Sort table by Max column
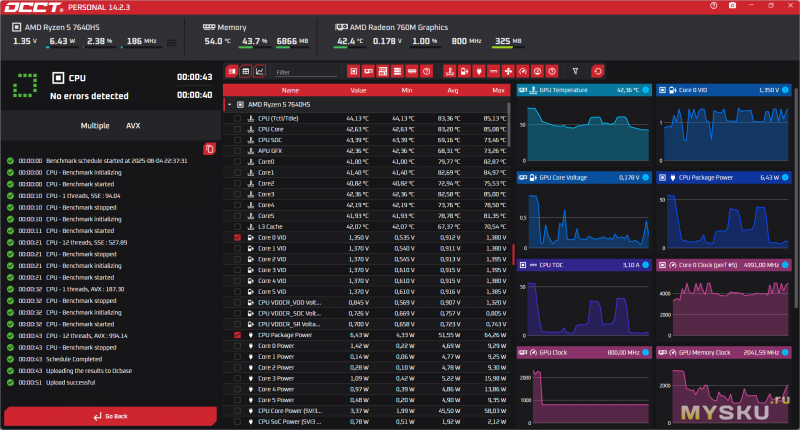Image resolution: width=800 pixels, height=430 pixels. (498, 90)
